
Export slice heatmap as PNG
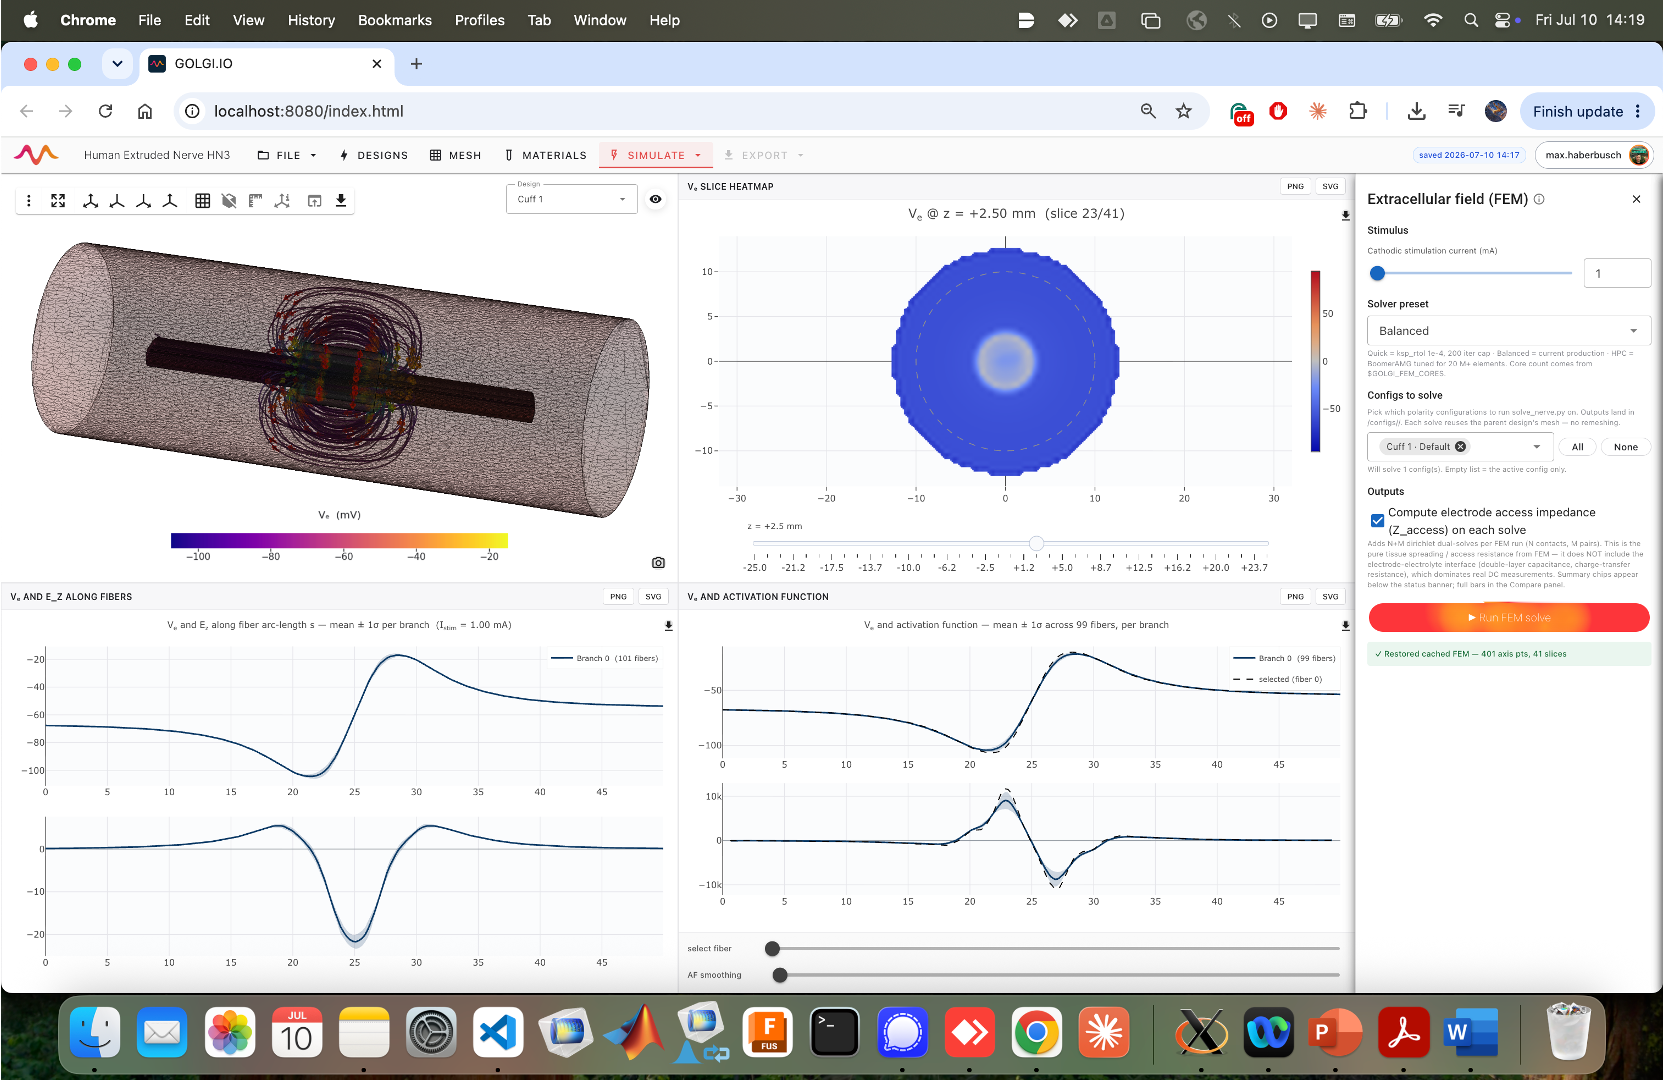tap(1295, 186)
